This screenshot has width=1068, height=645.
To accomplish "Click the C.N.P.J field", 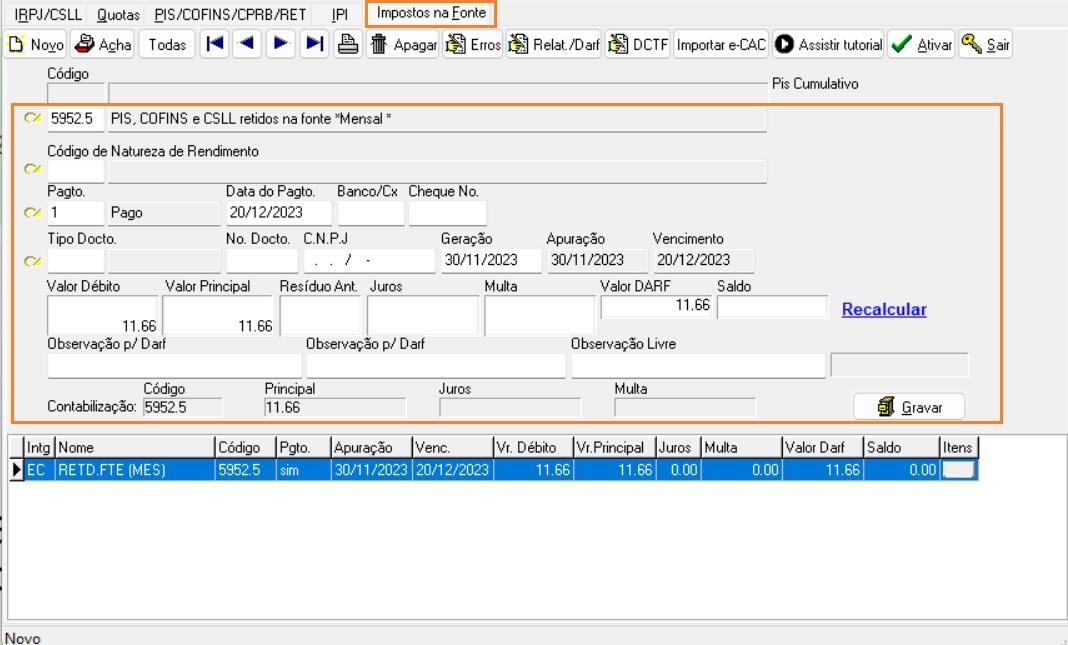I will 369,261.
